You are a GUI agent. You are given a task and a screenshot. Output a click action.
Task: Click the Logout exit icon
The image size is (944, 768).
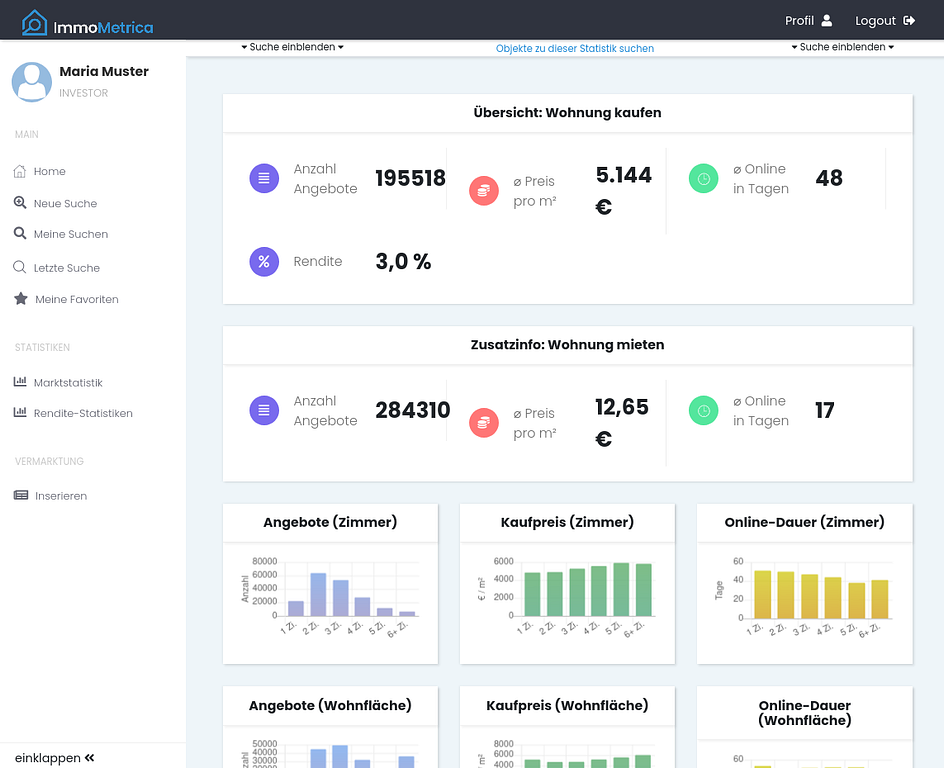click(x=909, y=21)
